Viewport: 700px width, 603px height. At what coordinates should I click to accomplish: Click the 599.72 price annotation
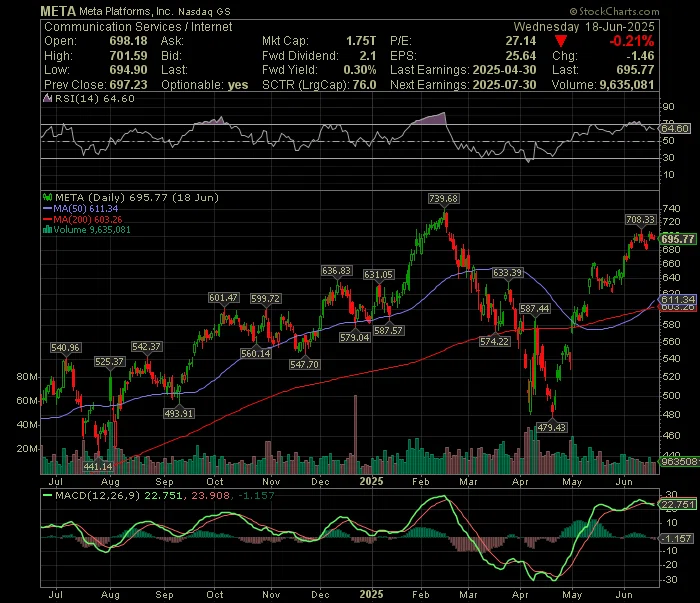click(266, 299)
